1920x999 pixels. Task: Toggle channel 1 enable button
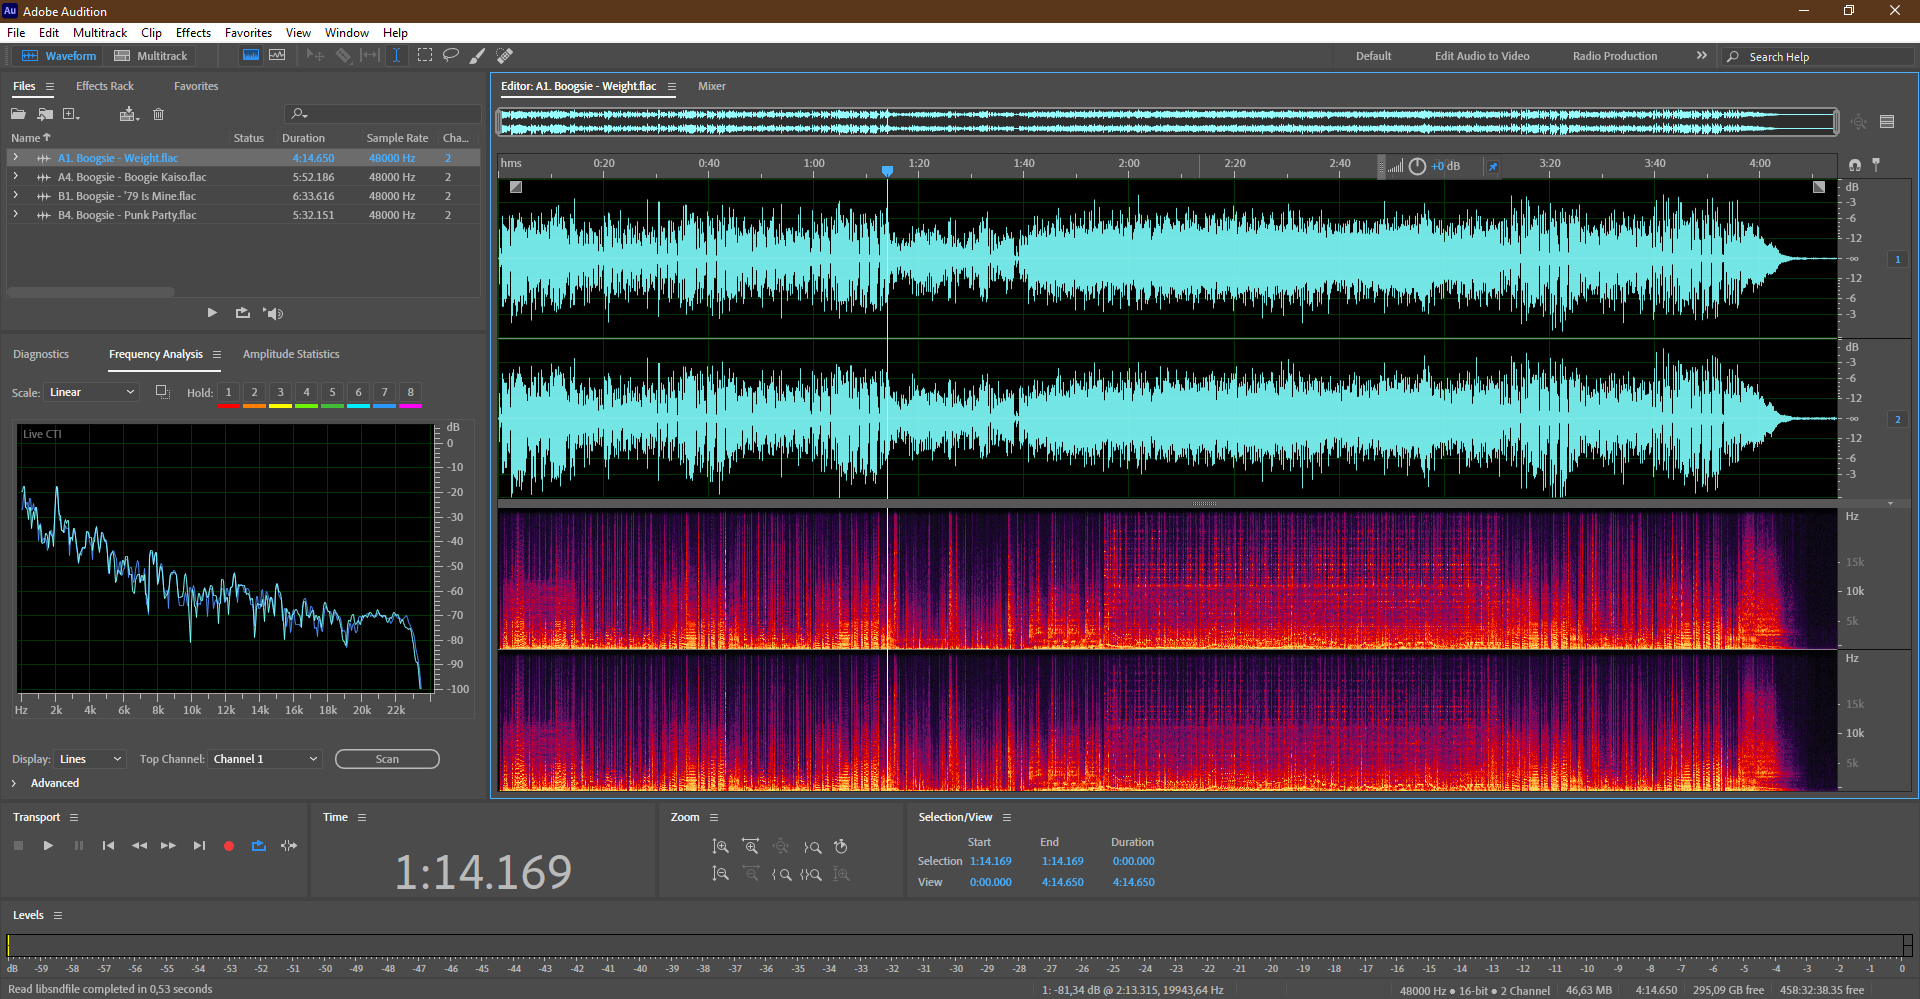[1897, 259]
